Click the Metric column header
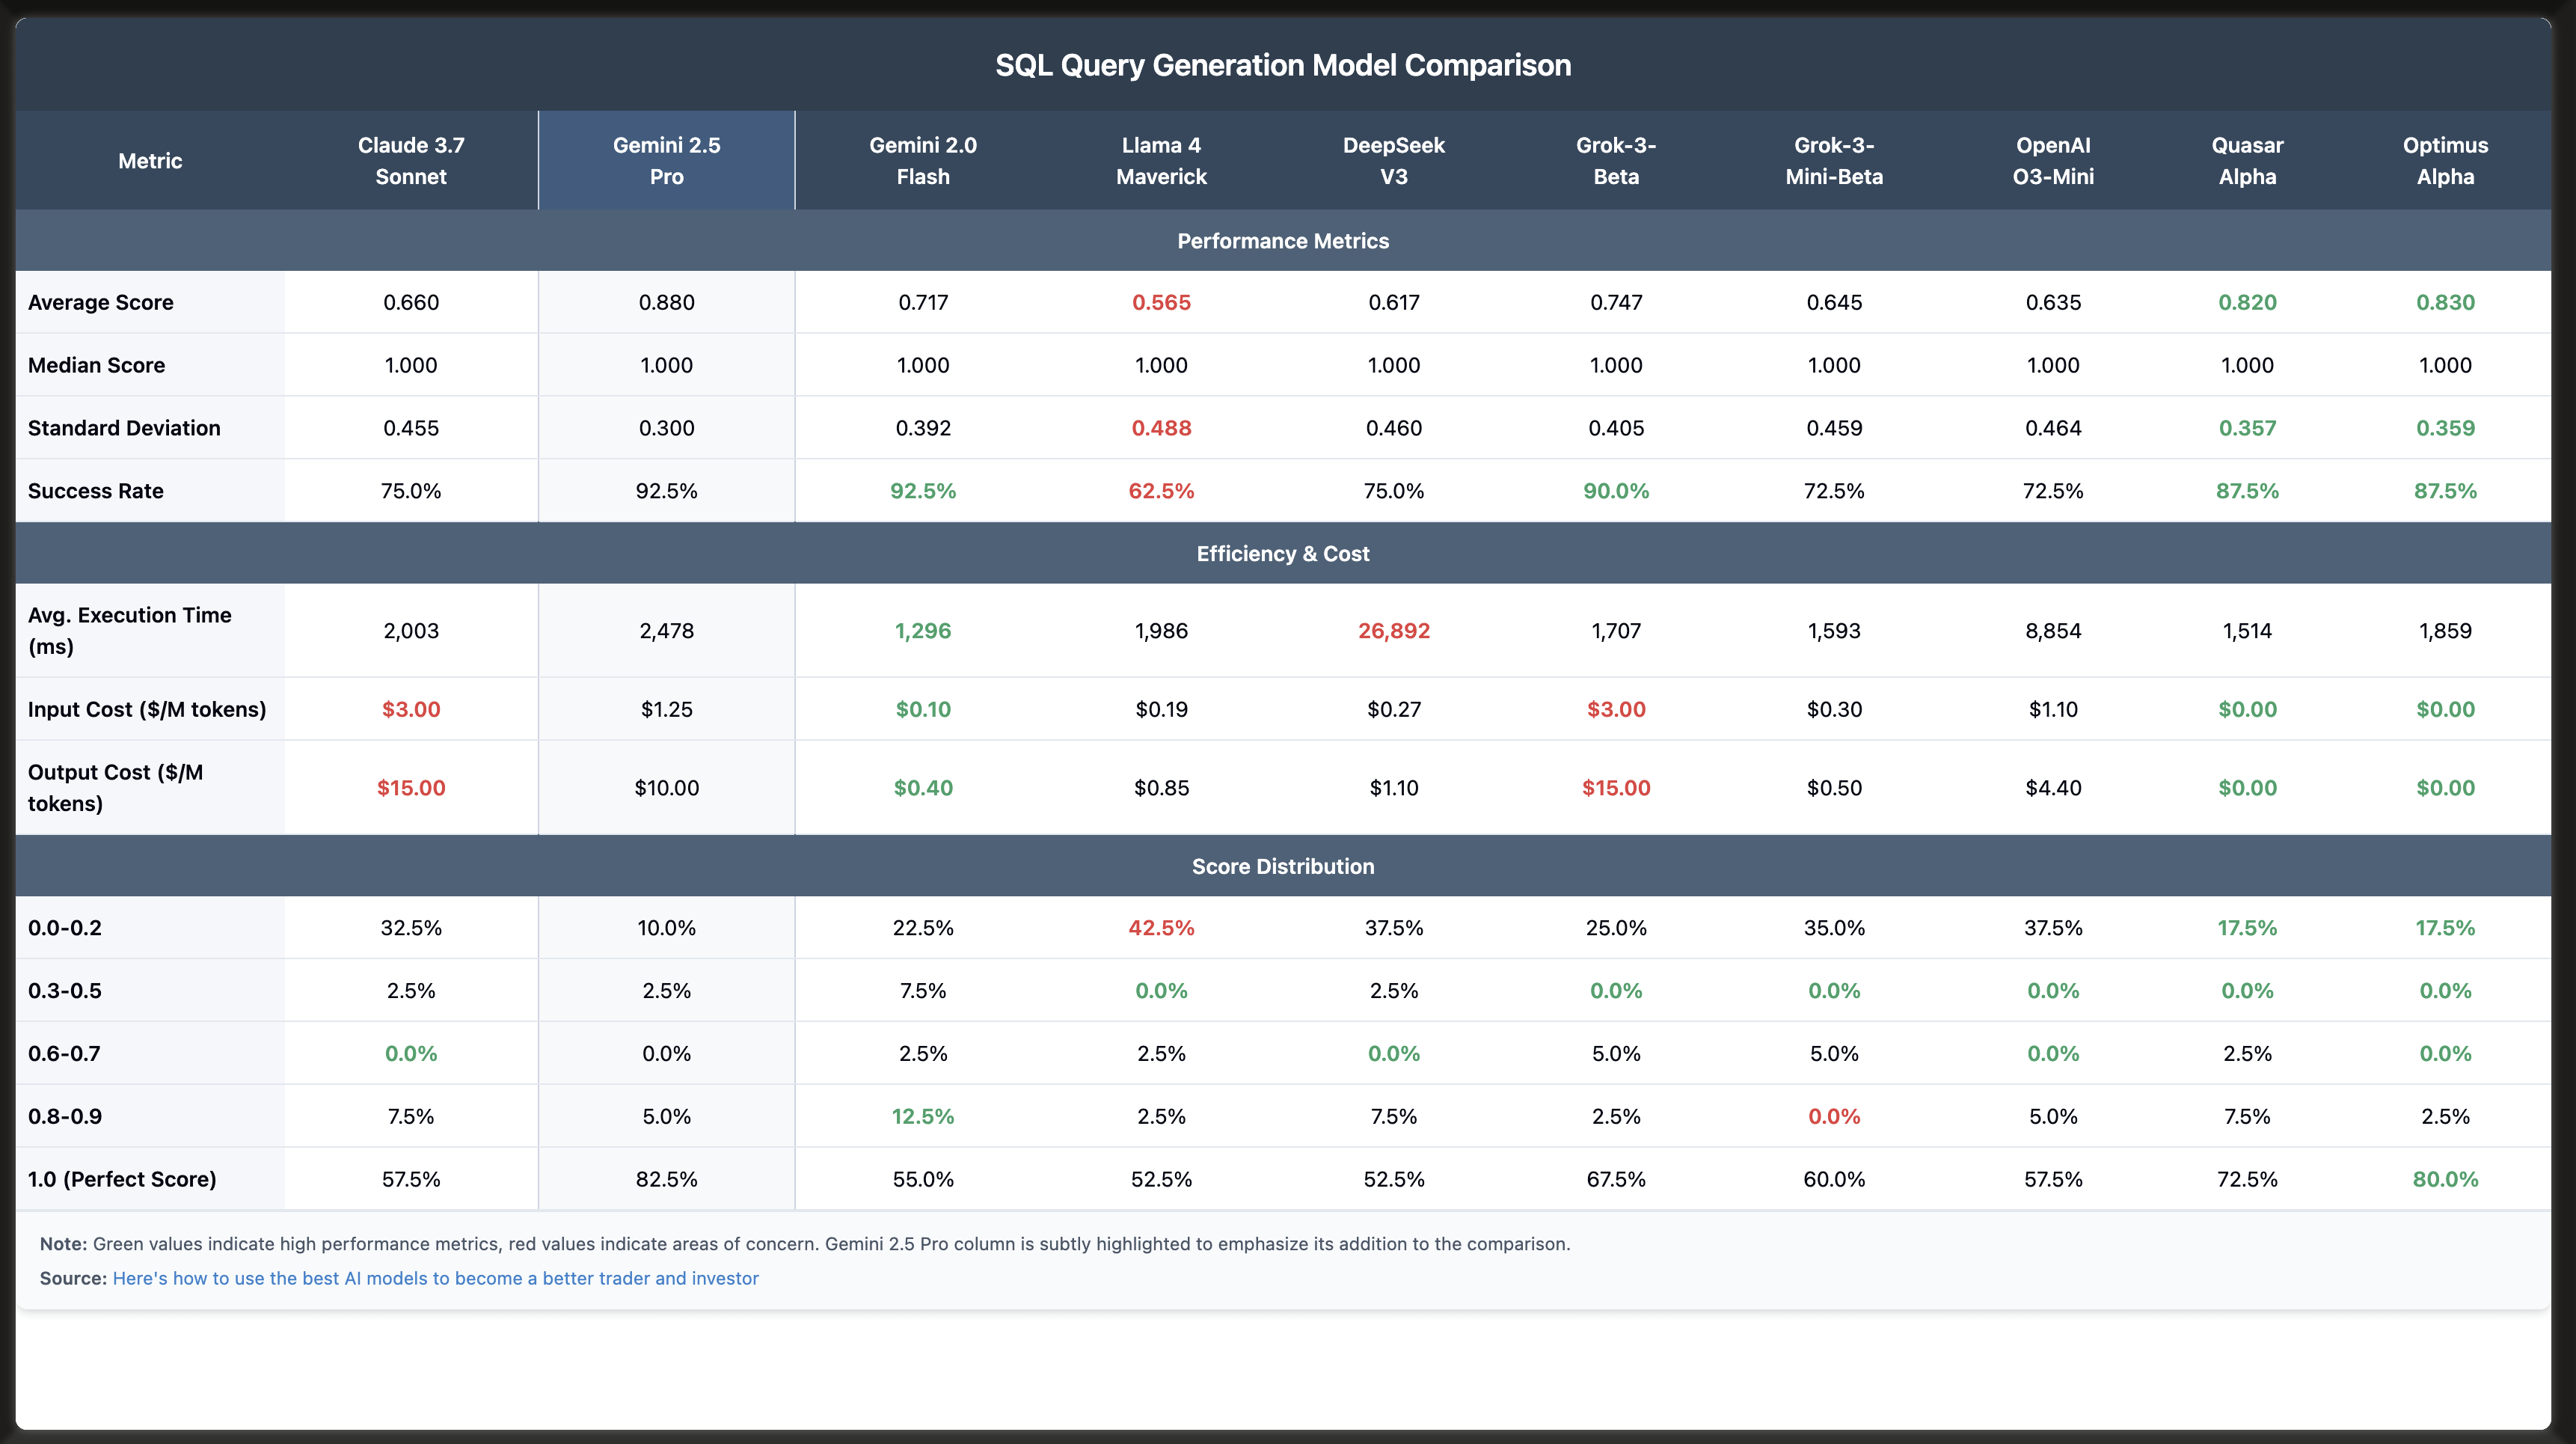The image size is (2576, 1444). 150,161
